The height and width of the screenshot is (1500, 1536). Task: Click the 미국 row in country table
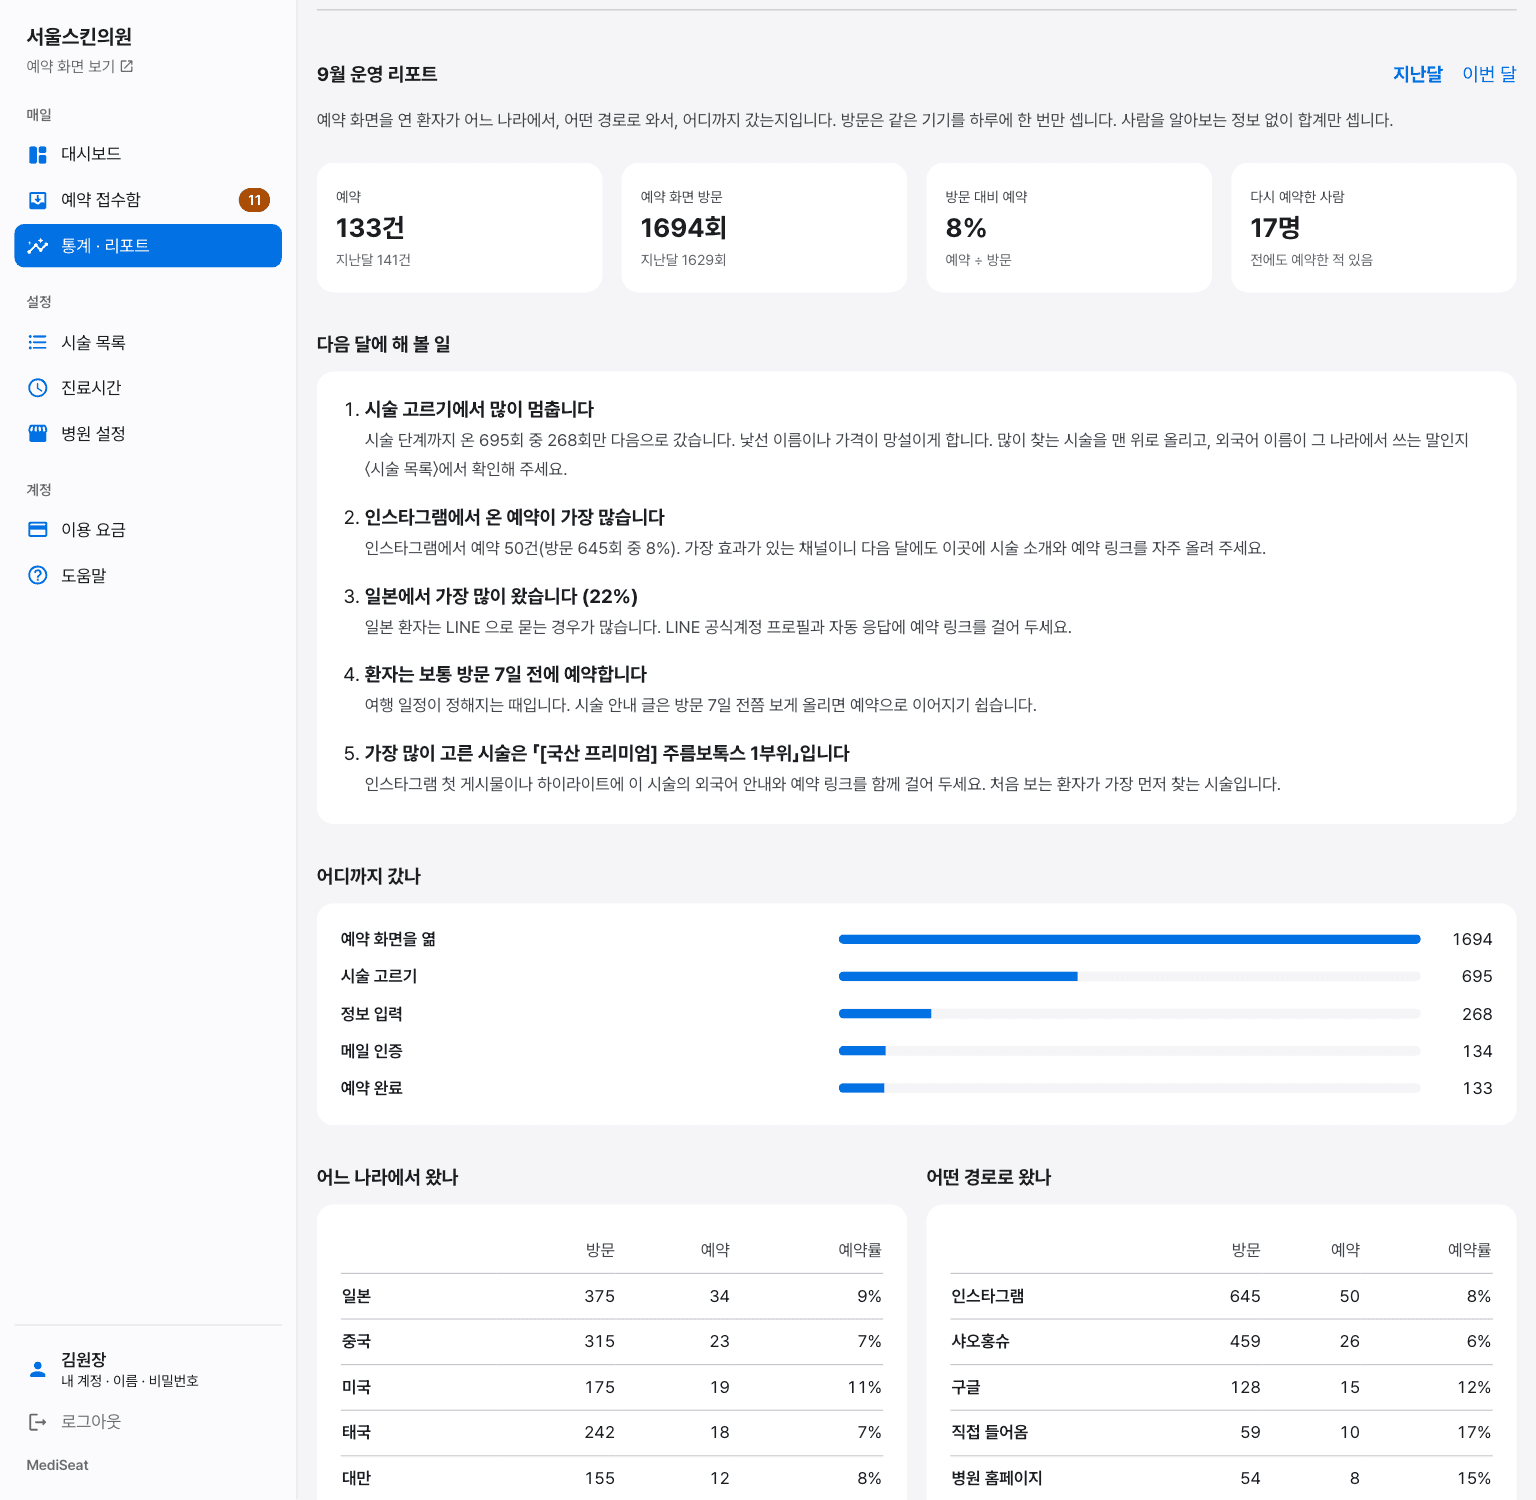coord(612,1387)
